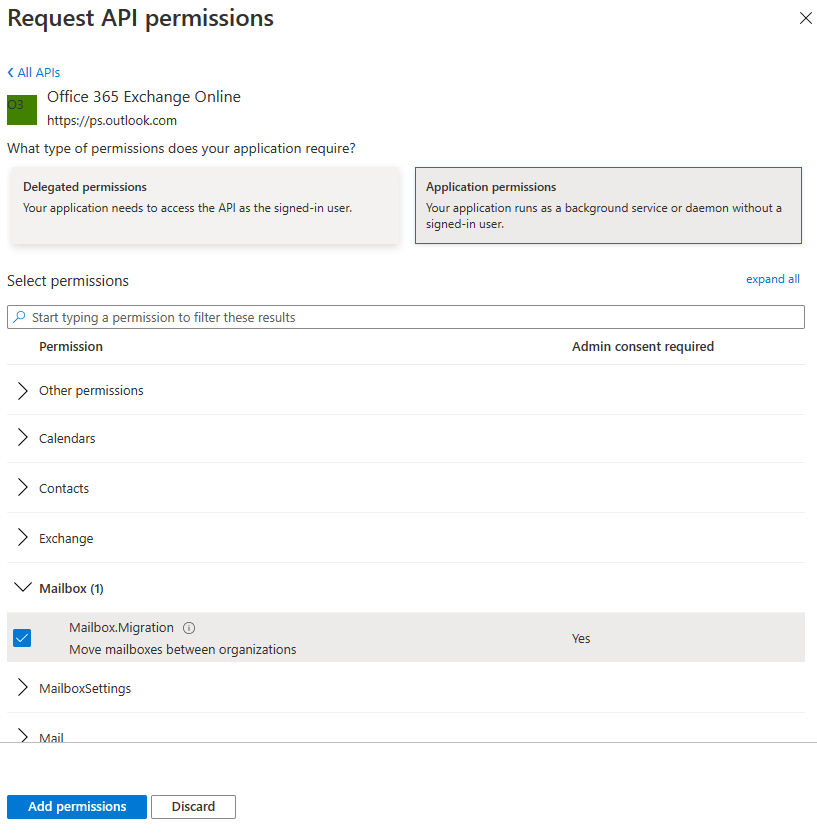Viewport: 817px width, 834px height.
Task: Expand the Exchange permission group
Action: click(23, 538)
